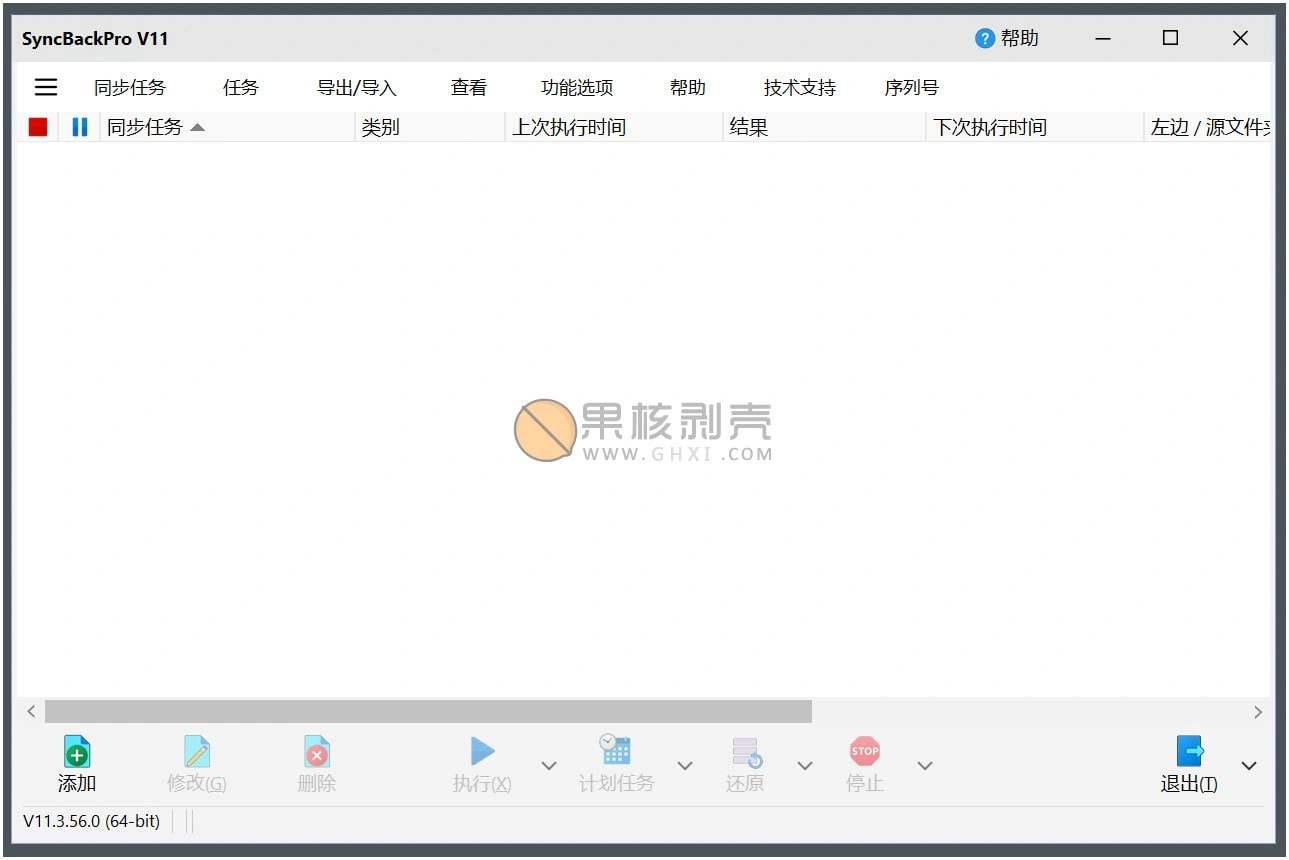This screenshot has height=860, width=1289.
Task: Toggle the blue pause icon in the header row
Action: pos(79,126)
